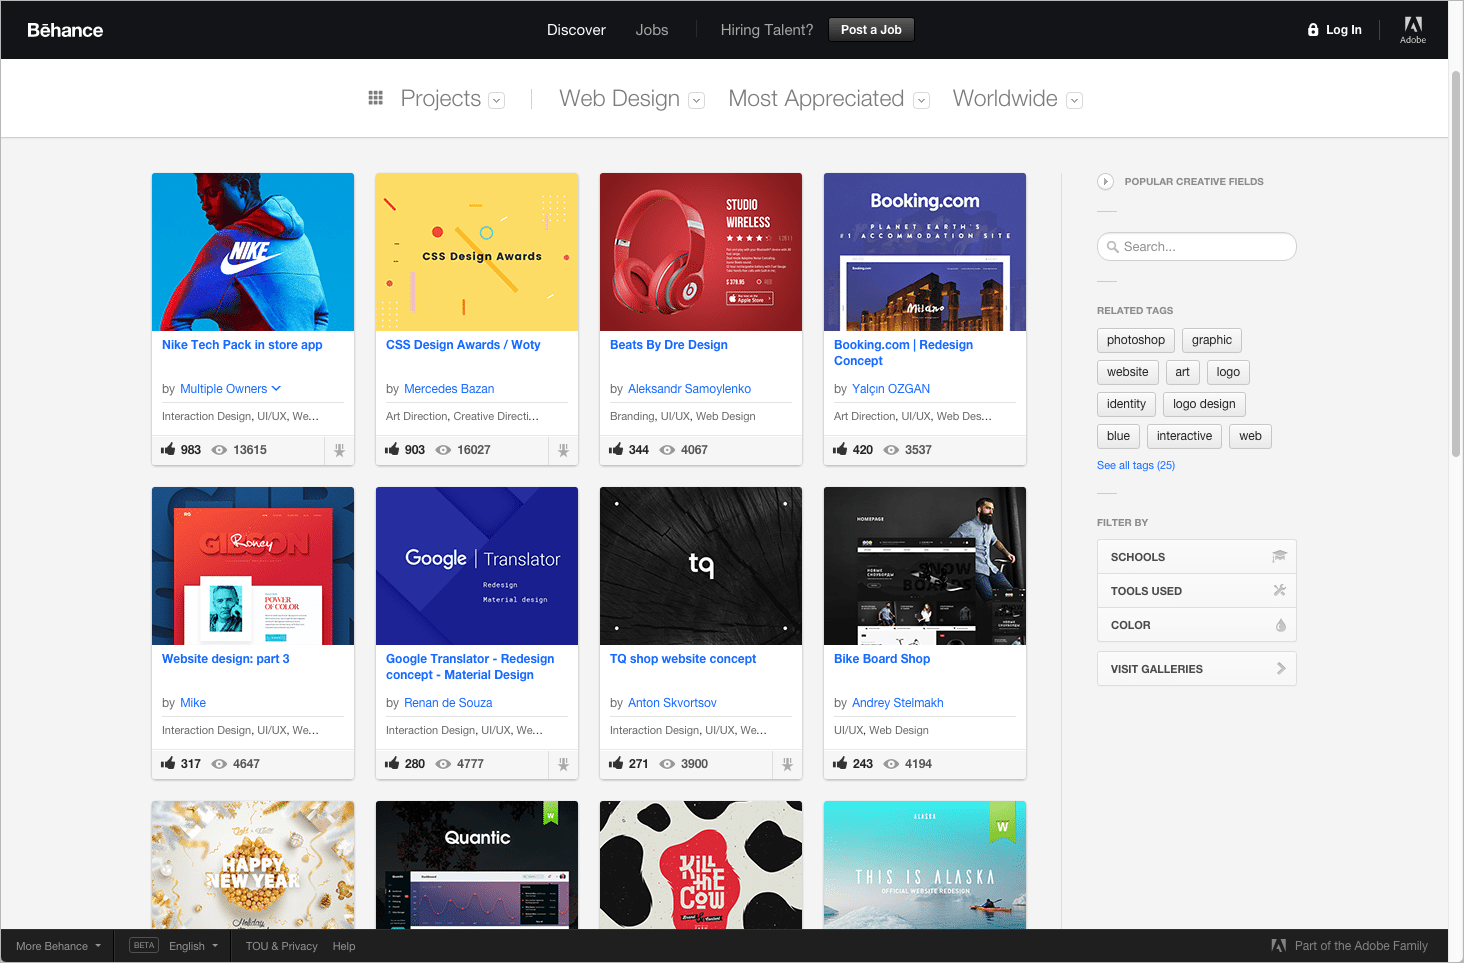Image resolution: width=1464 pixels, height=963 pixels.
Task: Click the Behance logo in the header
Action: pos(64,29)
